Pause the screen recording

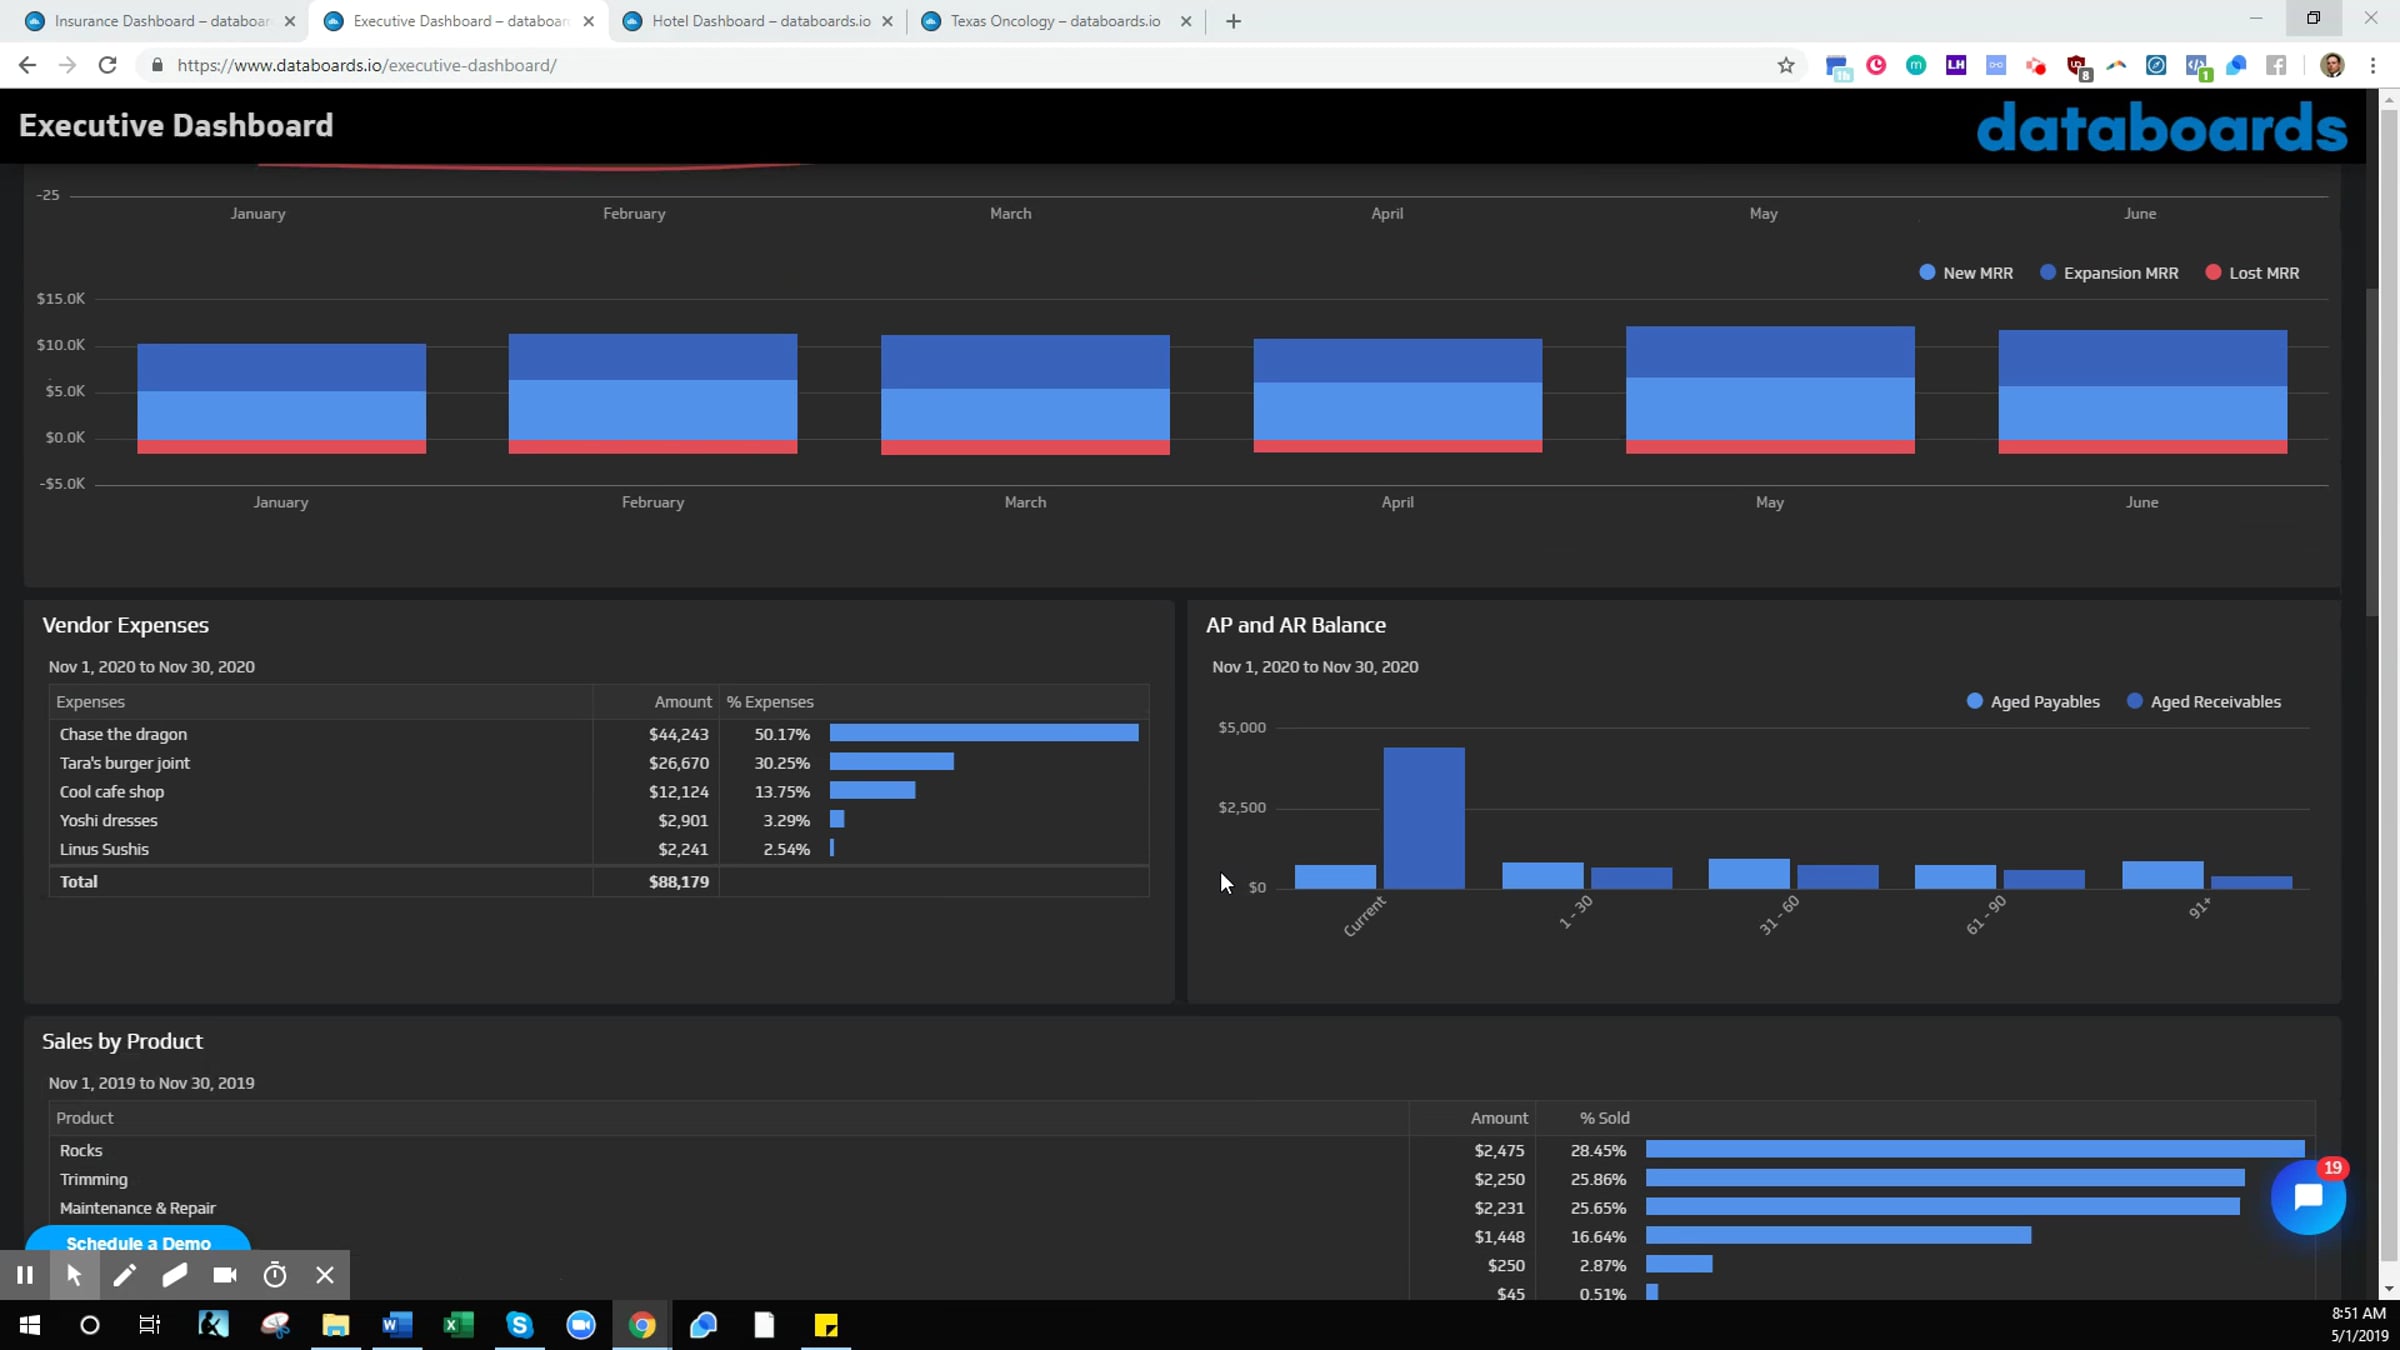(25, 1275)
